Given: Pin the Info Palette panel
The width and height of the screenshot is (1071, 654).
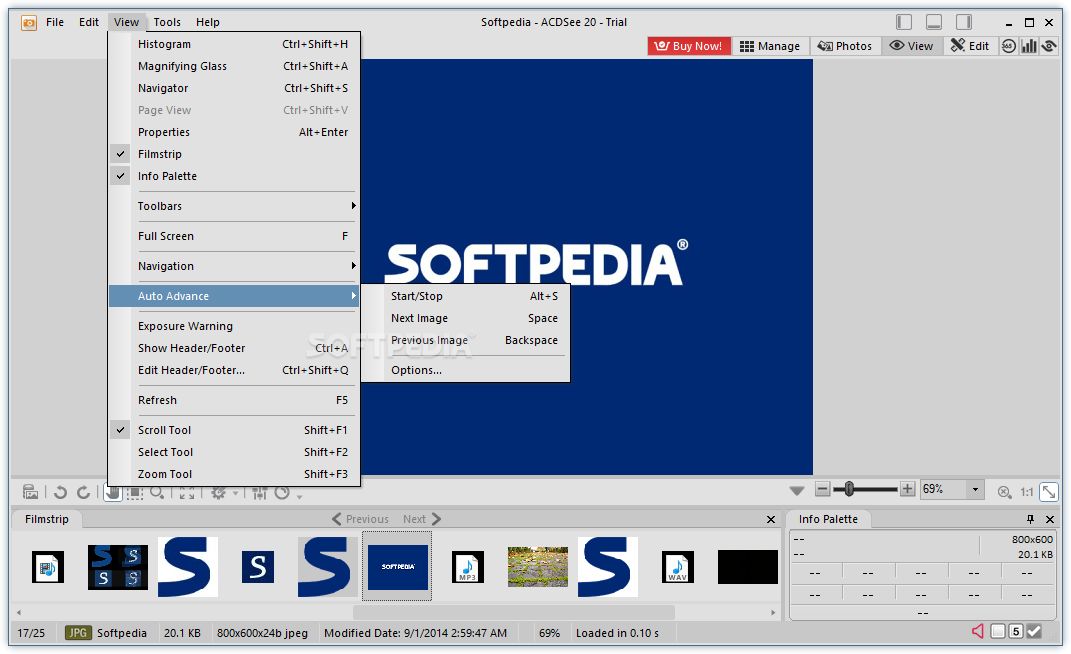Looking at the screenshot, I should (1030, 519).
